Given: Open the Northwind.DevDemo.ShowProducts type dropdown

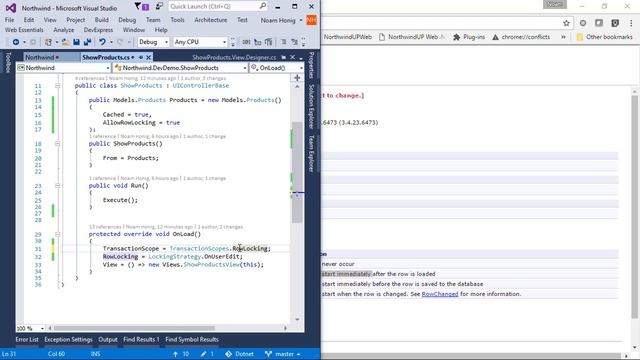Looking at the screenshot, I should tap(180, 68).
